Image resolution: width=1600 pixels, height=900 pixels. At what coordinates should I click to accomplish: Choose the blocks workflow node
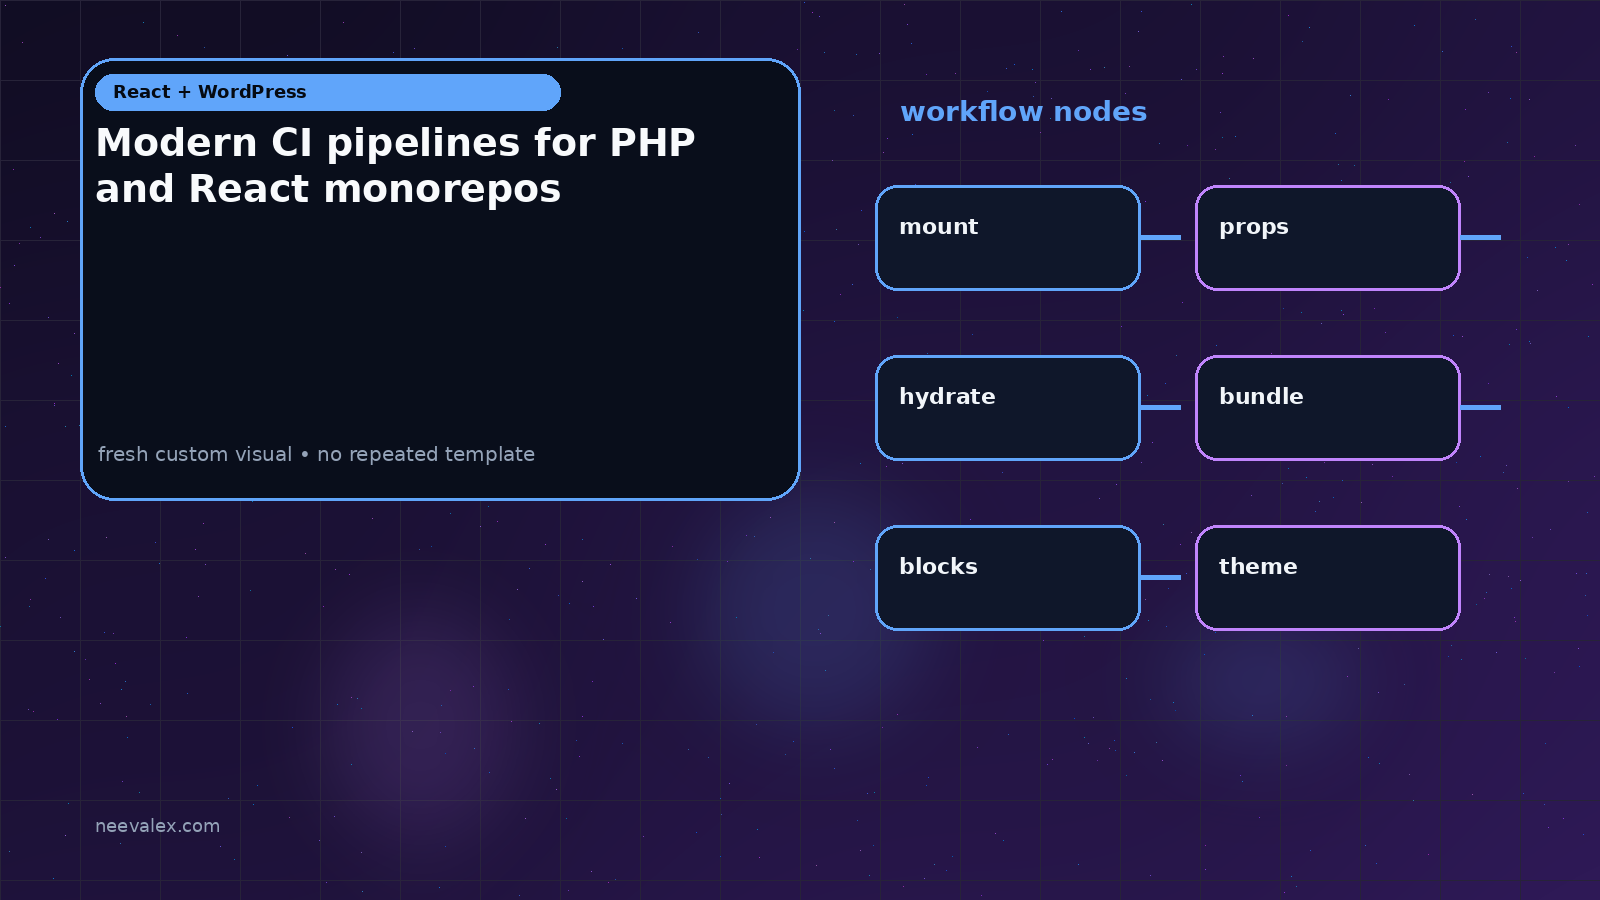(1008, 578)
